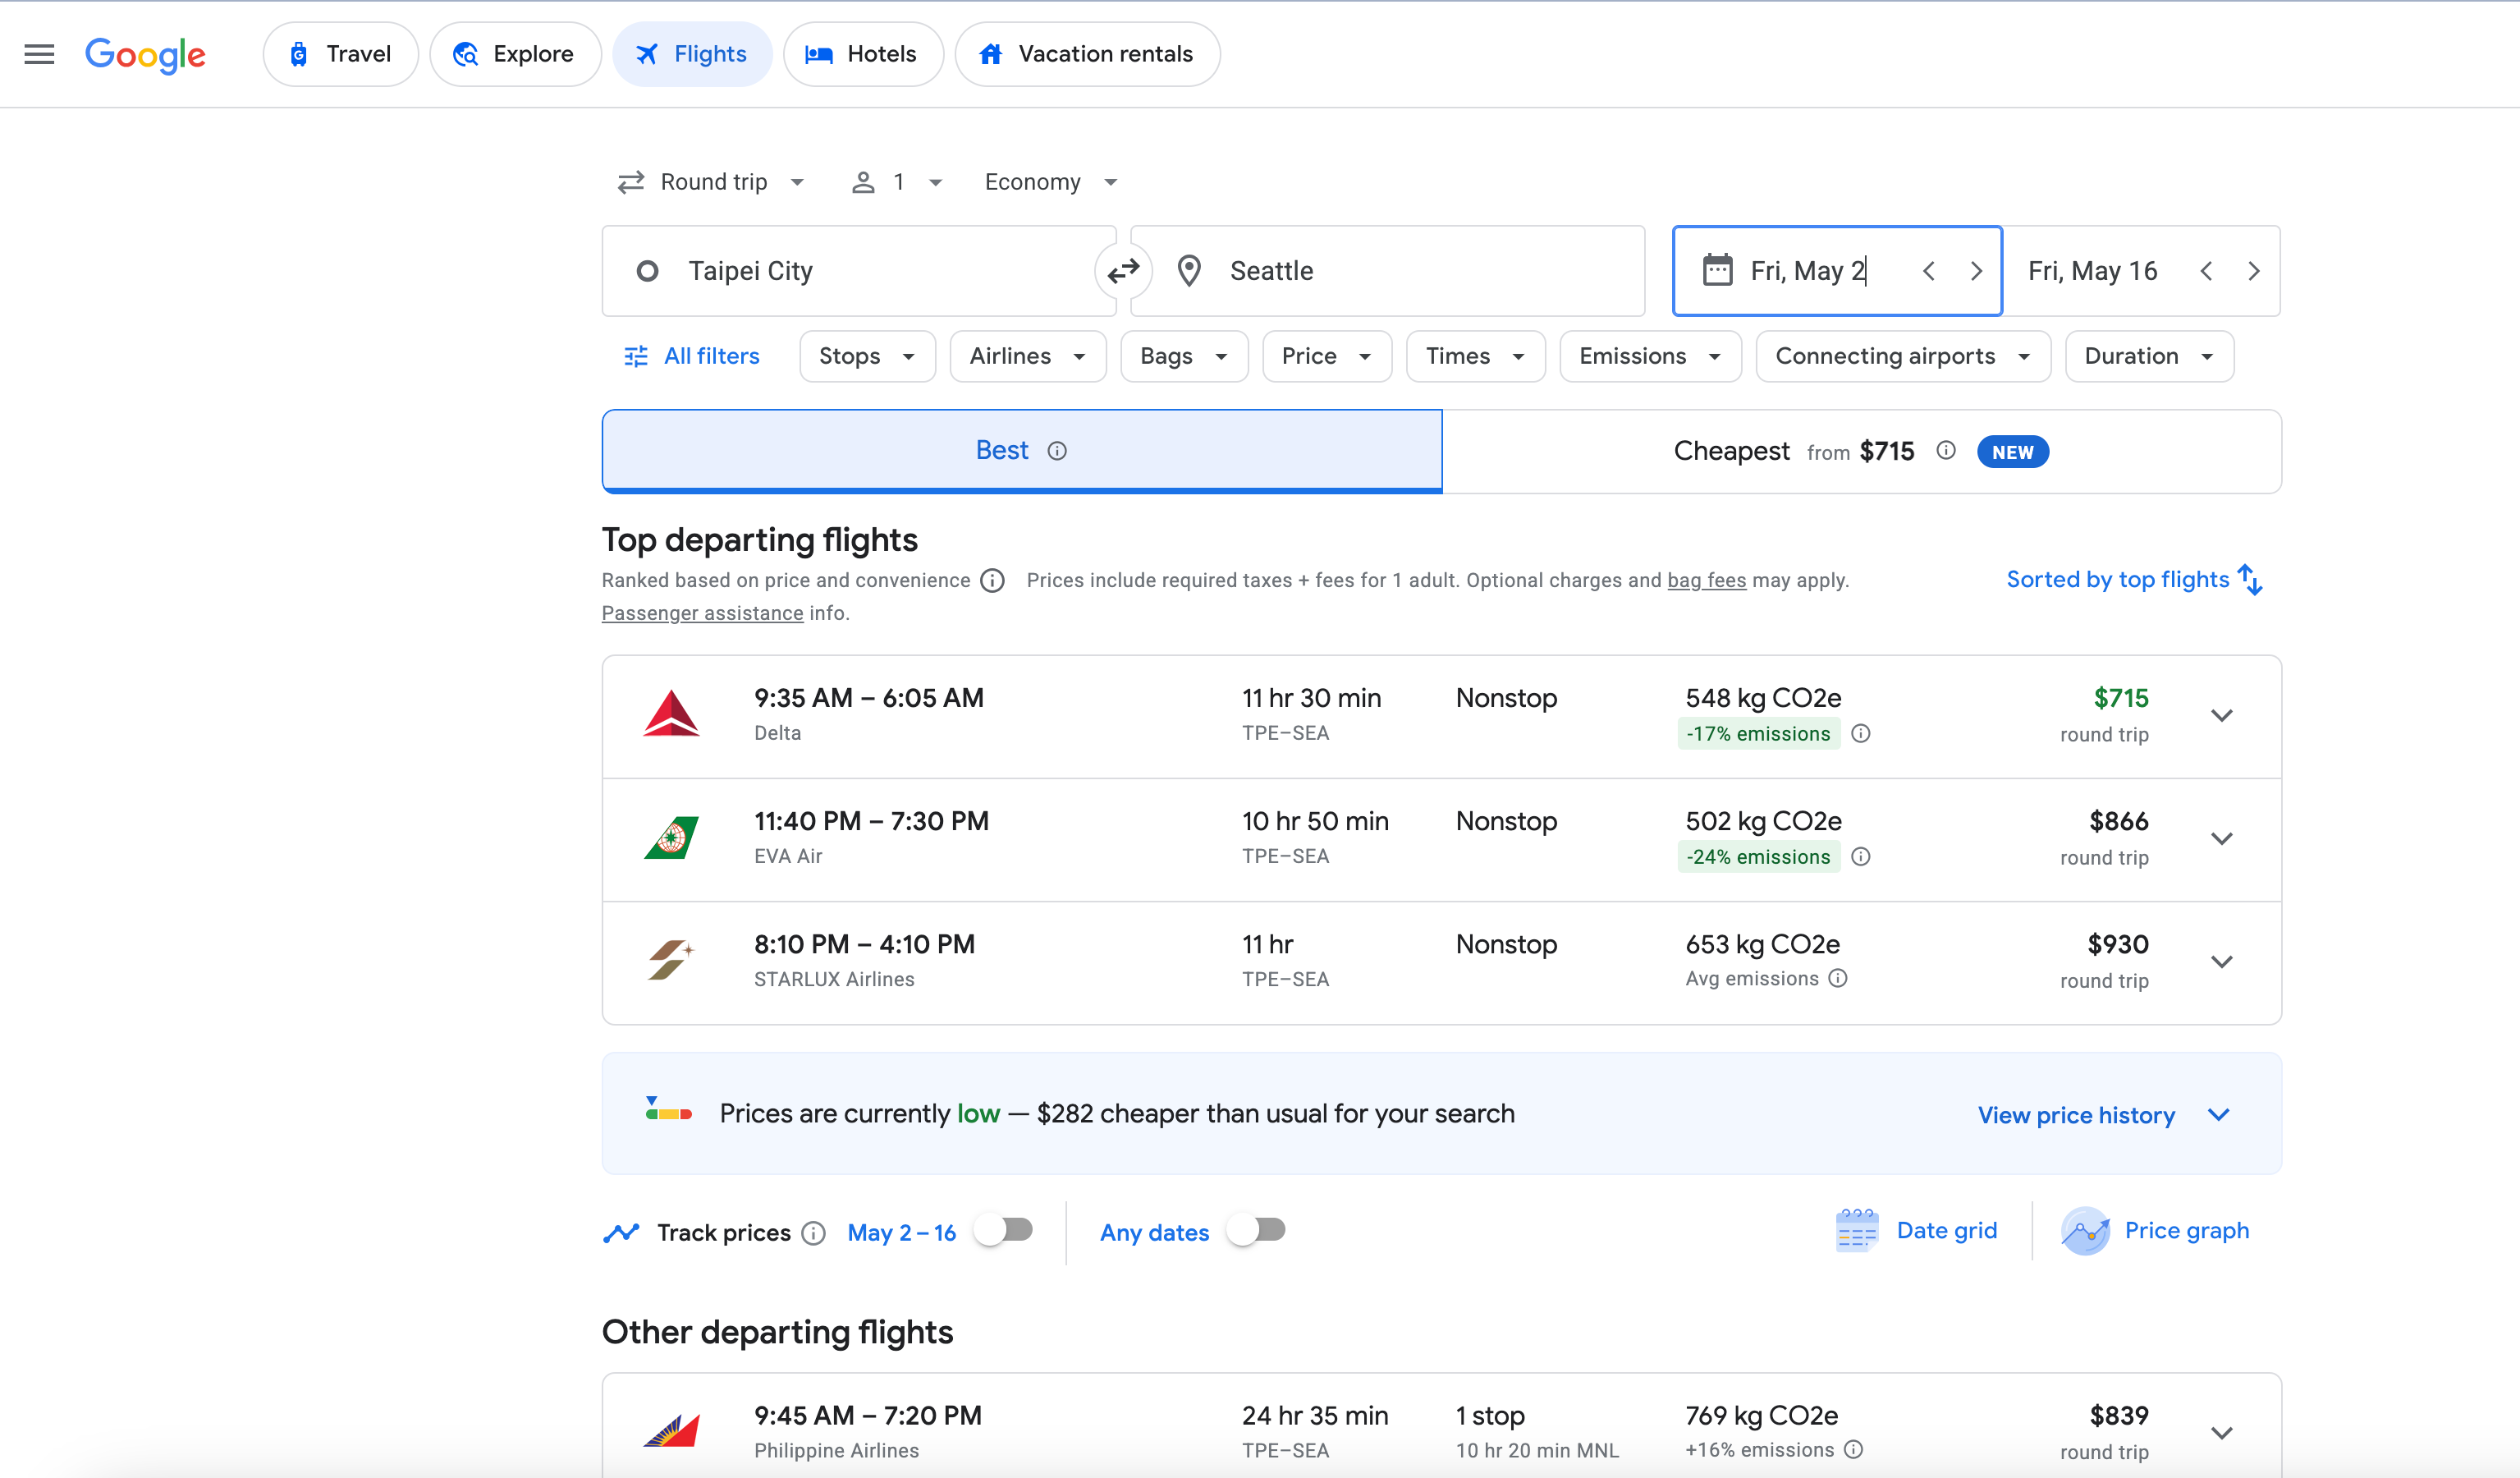Open the Round trip type dropdown

coord(712,182)
